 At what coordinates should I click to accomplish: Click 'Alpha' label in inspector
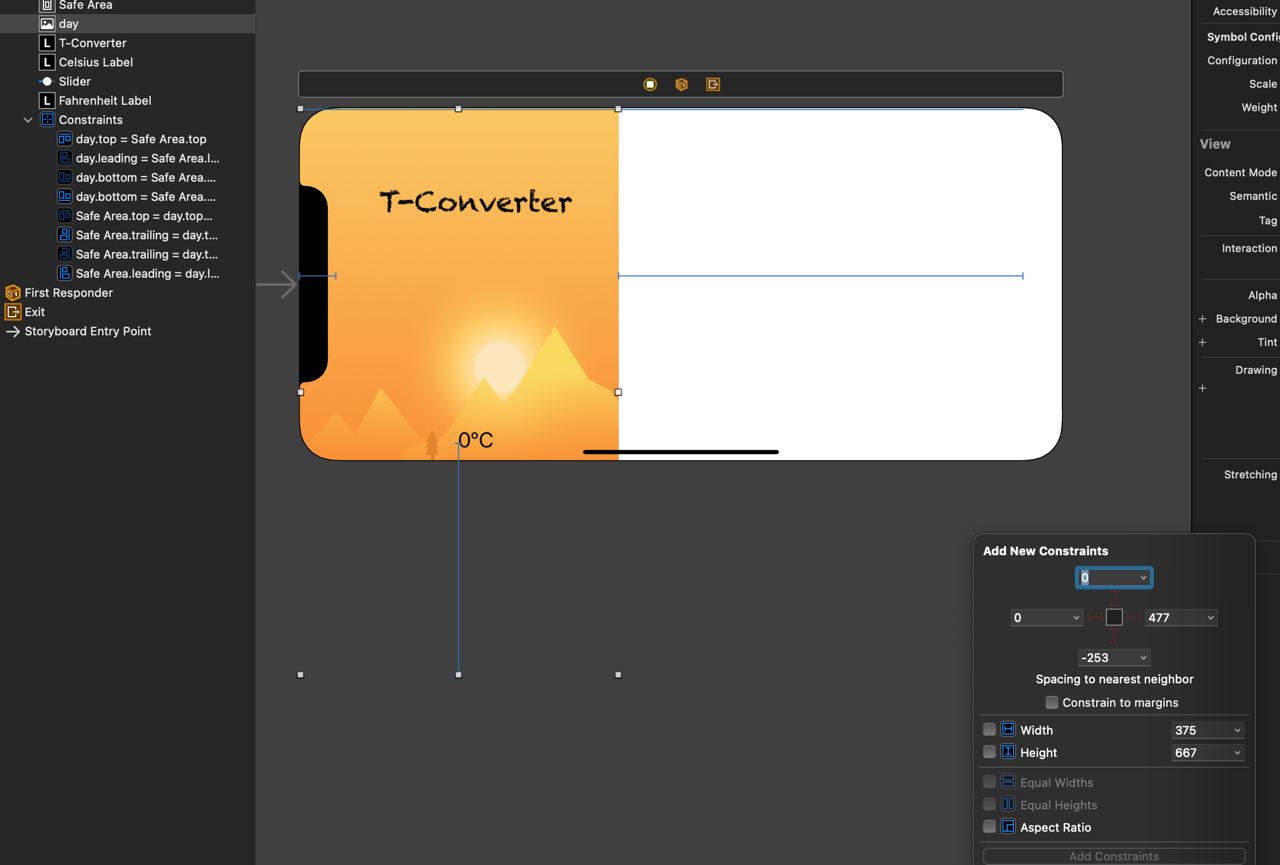tap(1262, 295)
